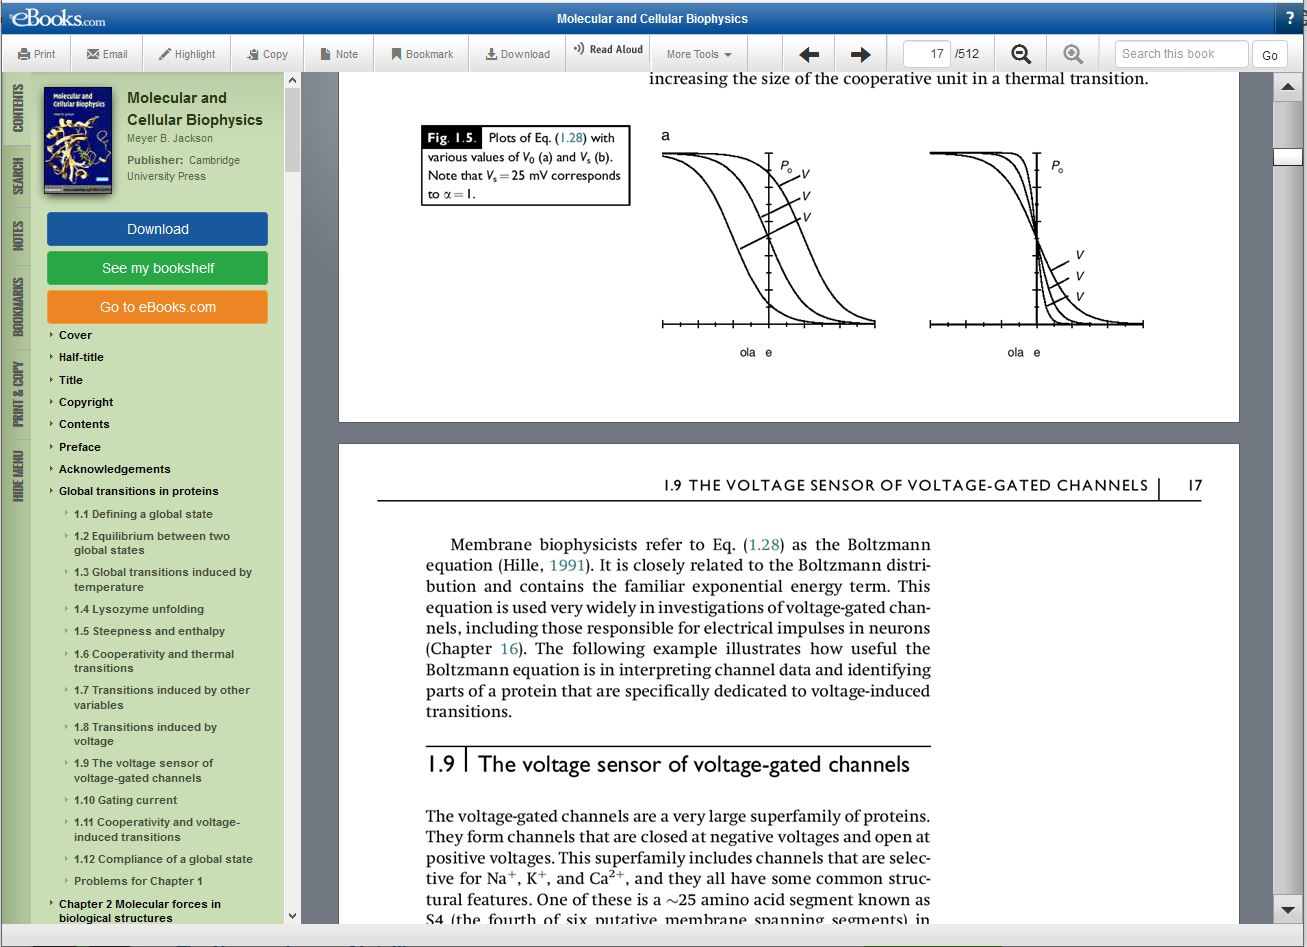Image resolution: width=1307 pixels, height=947 pixels.
Task: Click the page number input field
Action: click(927, 54)
